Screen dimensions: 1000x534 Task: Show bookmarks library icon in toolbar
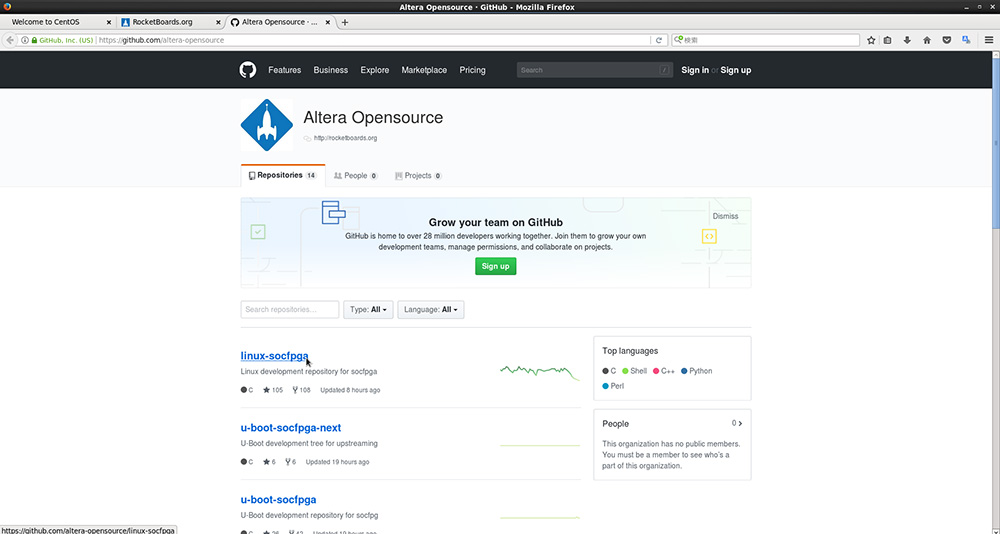point(887,40)
